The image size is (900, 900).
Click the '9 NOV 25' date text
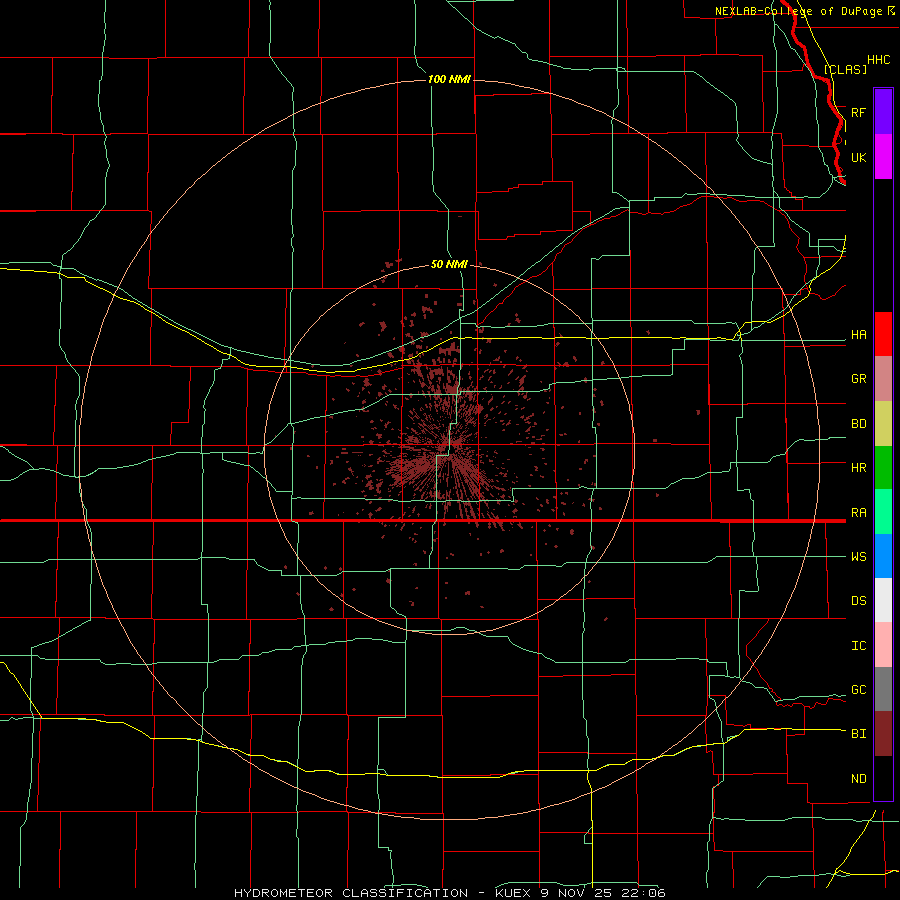577,893
